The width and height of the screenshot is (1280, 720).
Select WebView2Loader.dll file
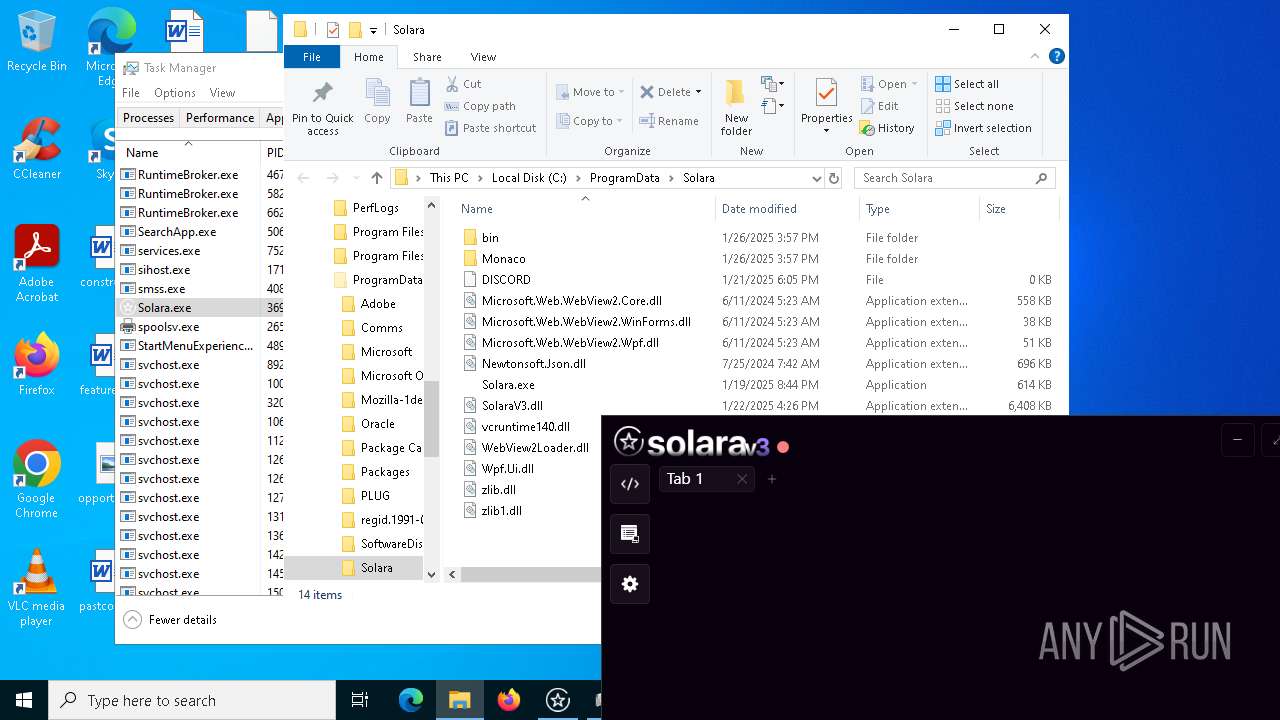click(535, 448)
